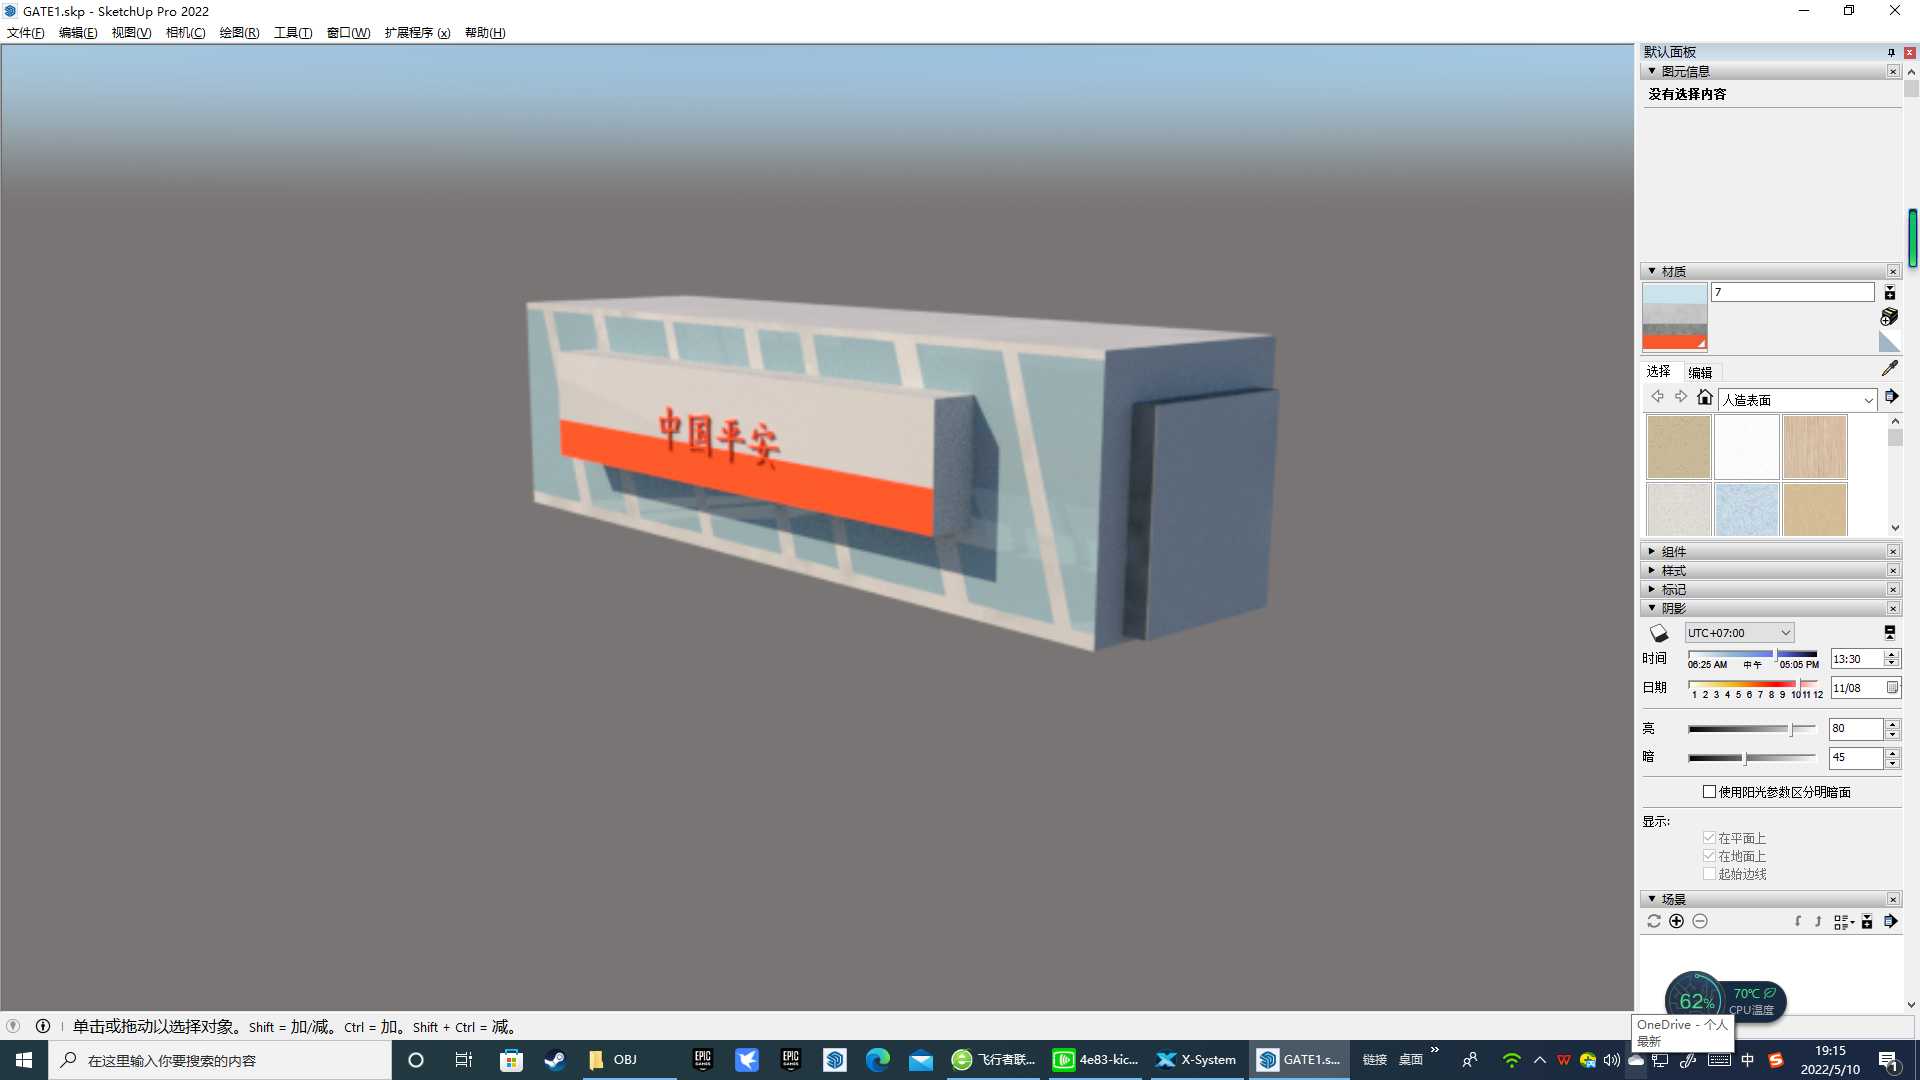
Task: Launch Steam from the taskbar
Action: point(555,1060)
